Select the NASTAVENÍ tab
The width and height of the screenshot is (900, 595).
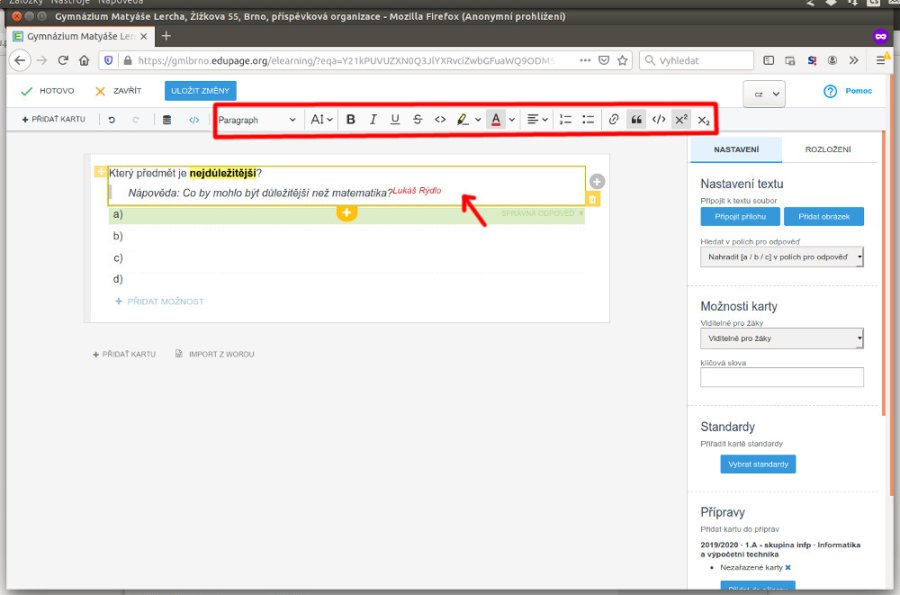click(x=735, y=150)
